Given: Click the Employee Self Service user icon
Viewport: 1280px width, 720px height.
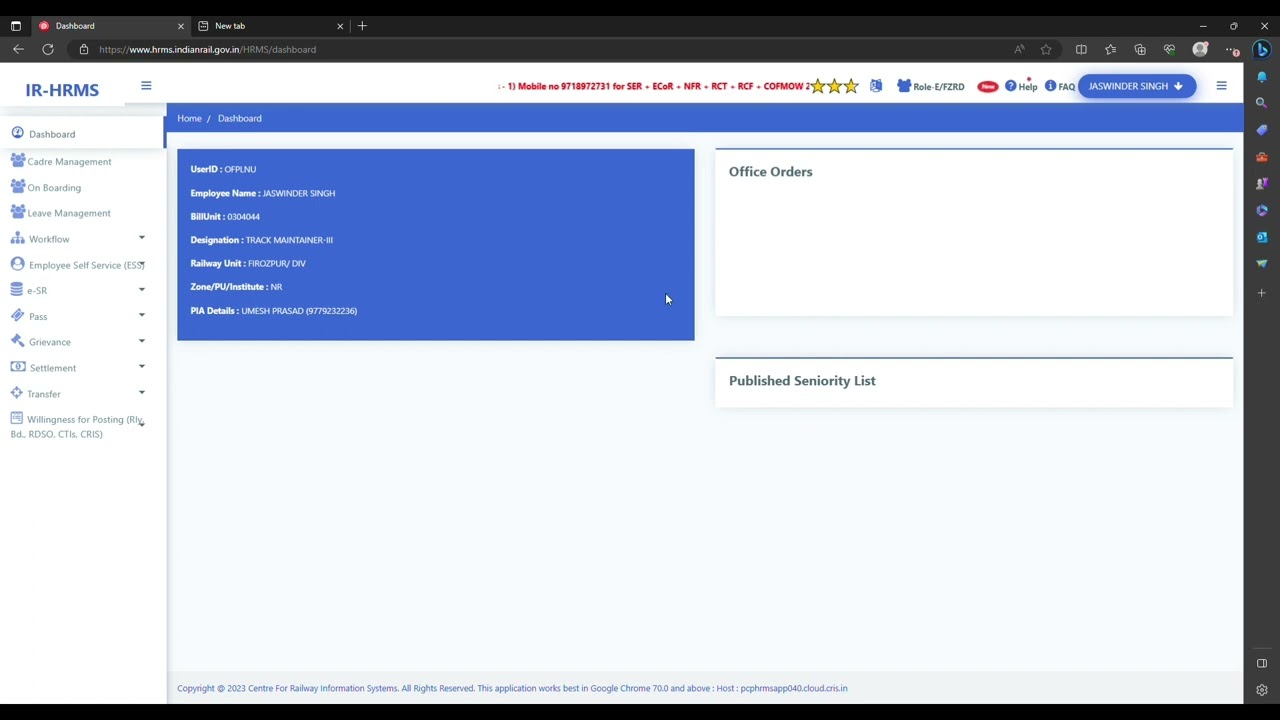Looking at the screenshot, I should point(17,264).
